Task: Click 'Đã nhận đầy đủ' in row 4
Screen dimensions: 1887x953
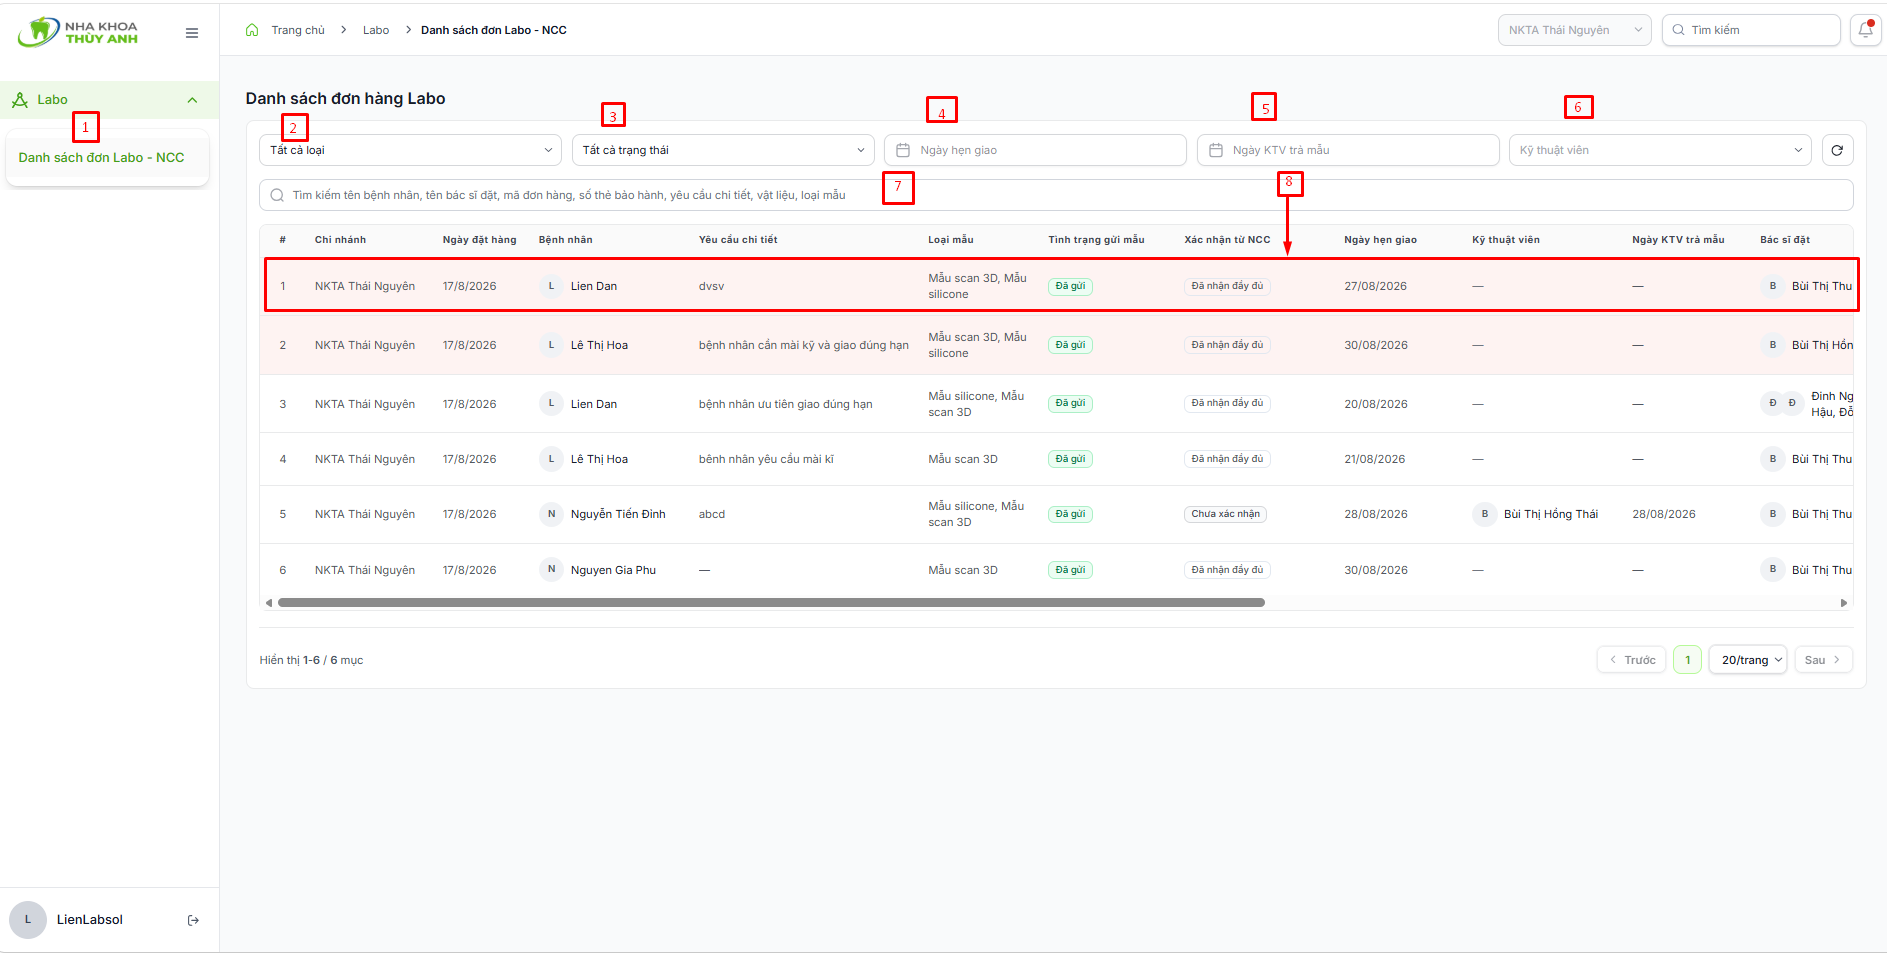Action: point(1227,459)
